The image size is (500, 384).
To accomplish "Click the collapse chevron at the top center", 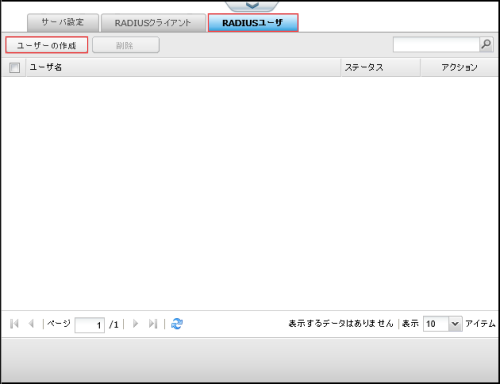I will point(252,5).
